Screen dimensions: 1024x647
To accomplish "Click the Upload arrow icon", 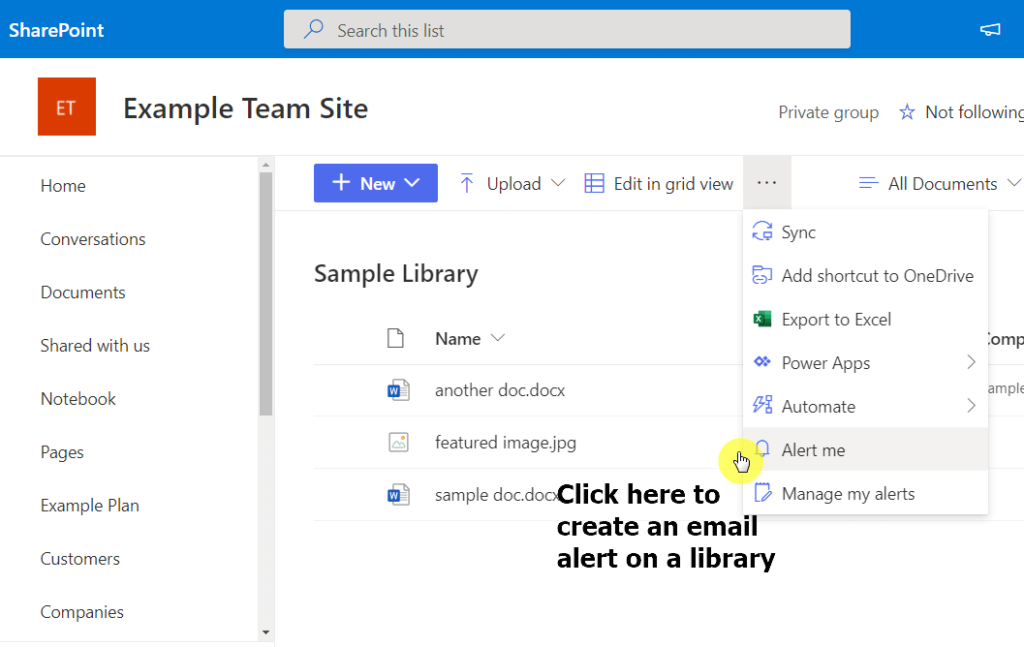I will [466, 183].
